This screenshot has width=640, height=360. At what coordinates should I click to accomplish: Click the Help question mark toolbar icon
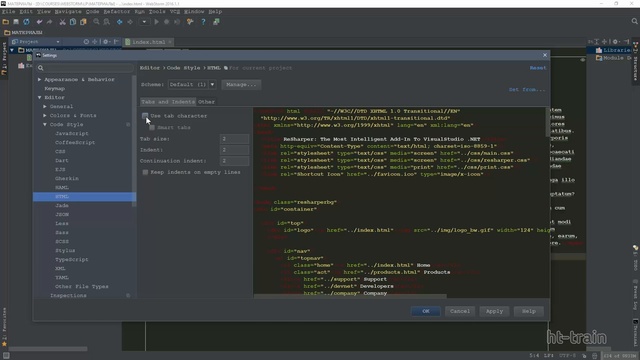point(203,22)
